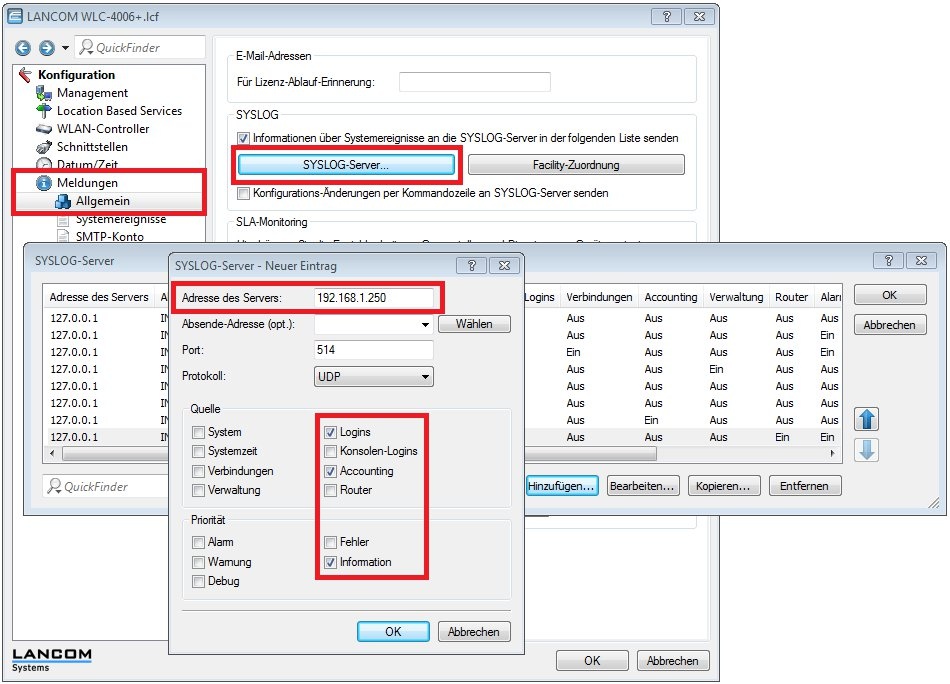950x684 pixels.
Task: Select the Location Based Services icon
Action: coord(44,111)
